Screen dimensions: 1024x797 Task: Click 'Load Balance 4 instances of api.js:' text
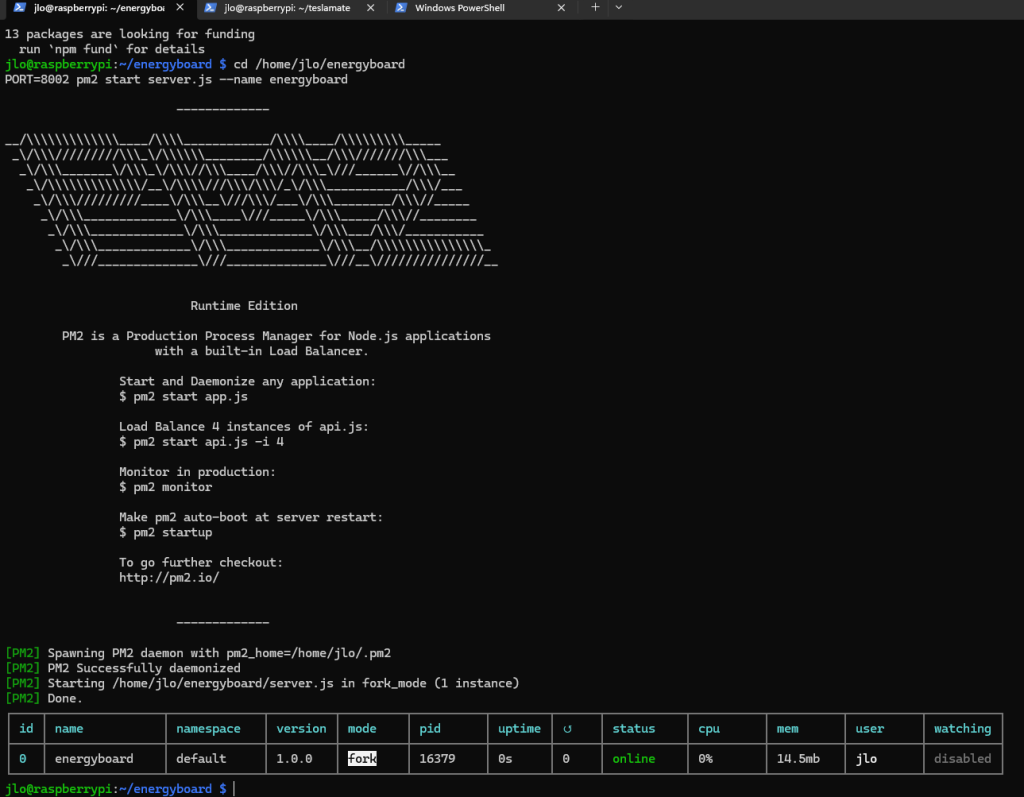[244, 427]
